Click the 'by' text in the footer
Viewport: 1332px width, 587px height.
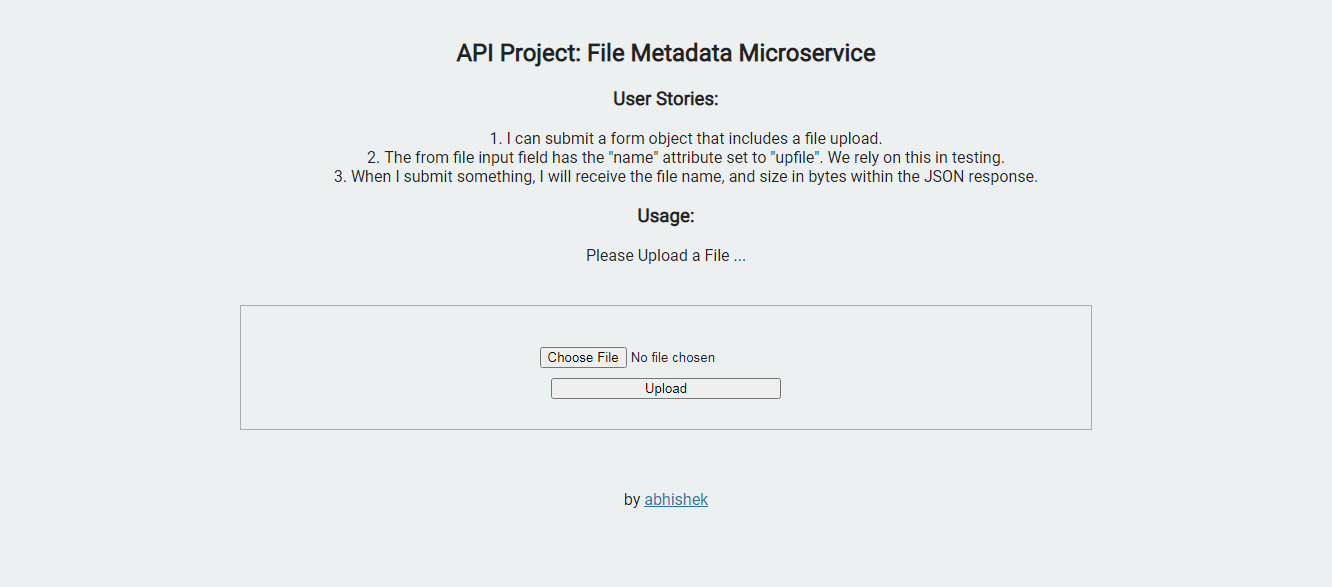pyautogui.click(x=631, y=499)
